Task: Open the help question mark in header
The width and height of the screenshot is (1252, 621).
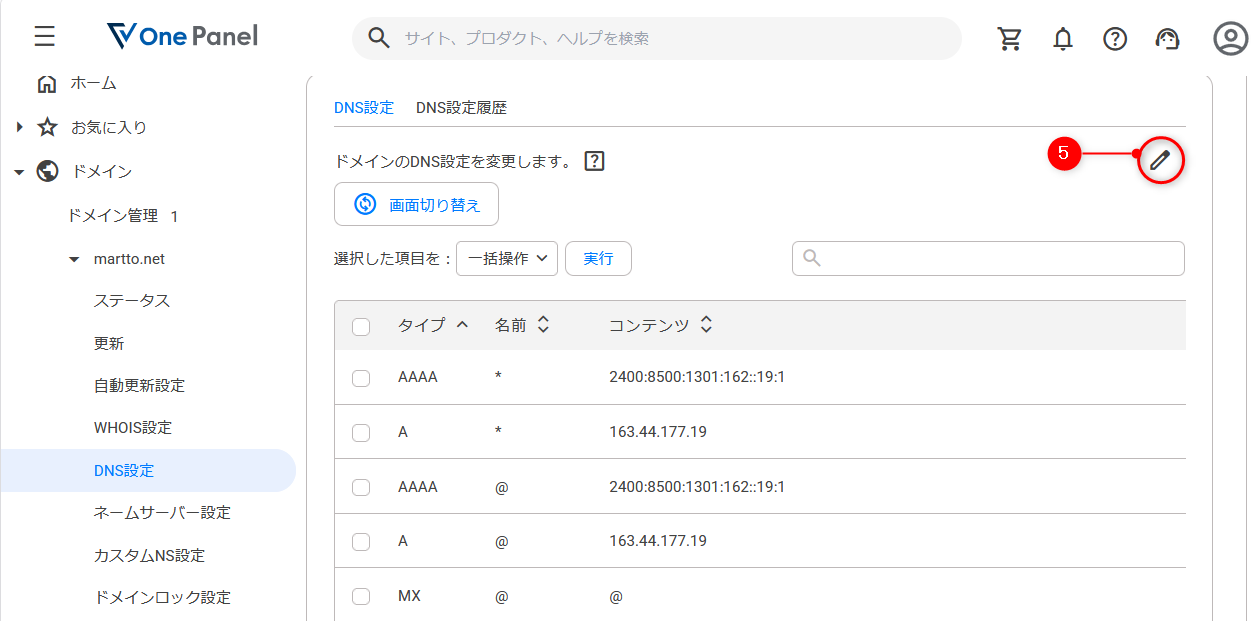Action: pyautogui.click(x=1115, y=39)
